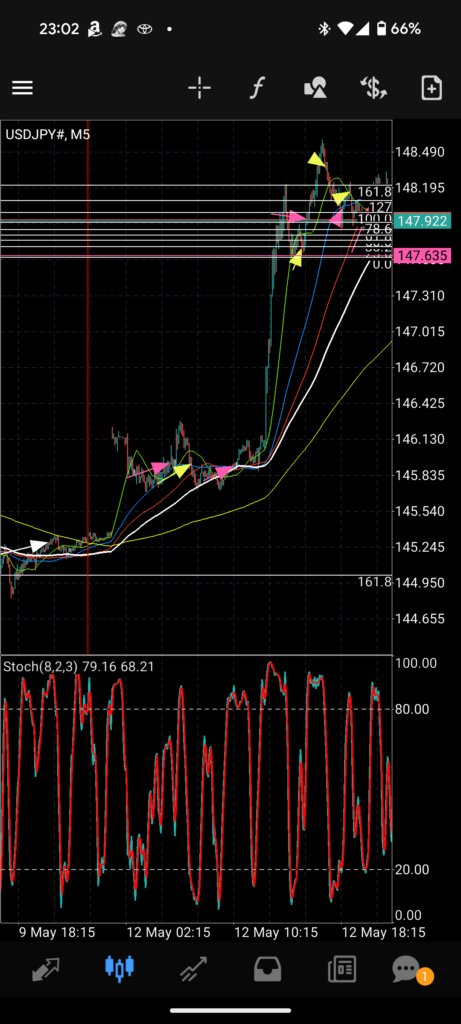This screenshot has width=461, height=1024.
Task: Open the History inbox tab
Action: pyautogui.click(x=267, y=969)
